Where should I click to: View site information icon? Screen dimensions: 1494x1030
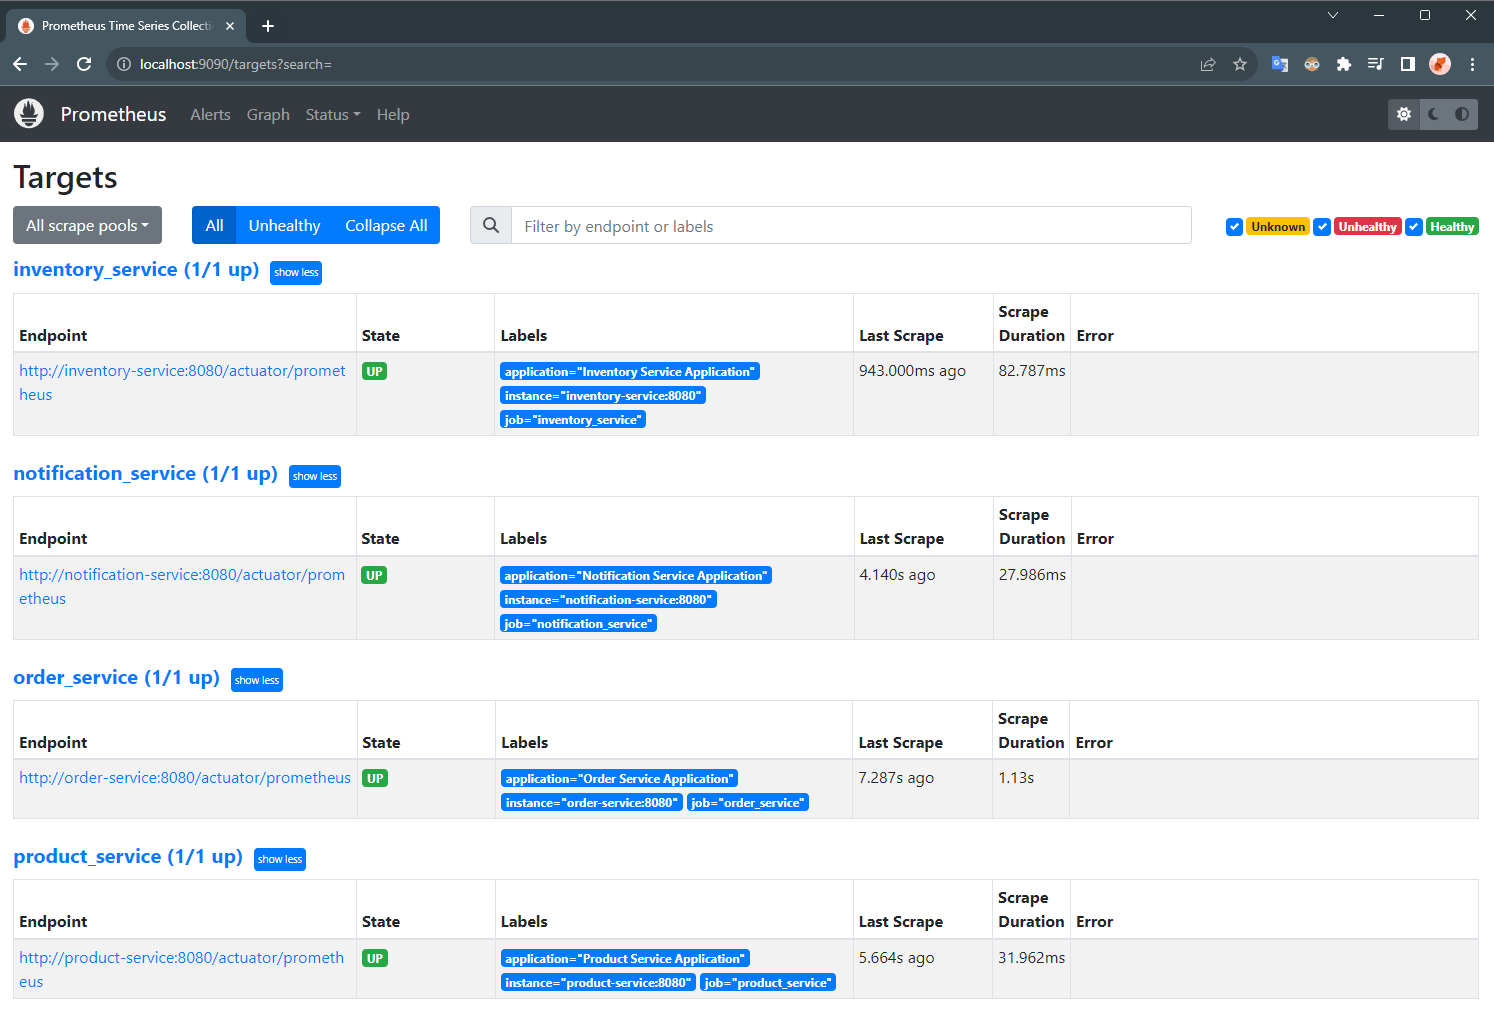124,64
